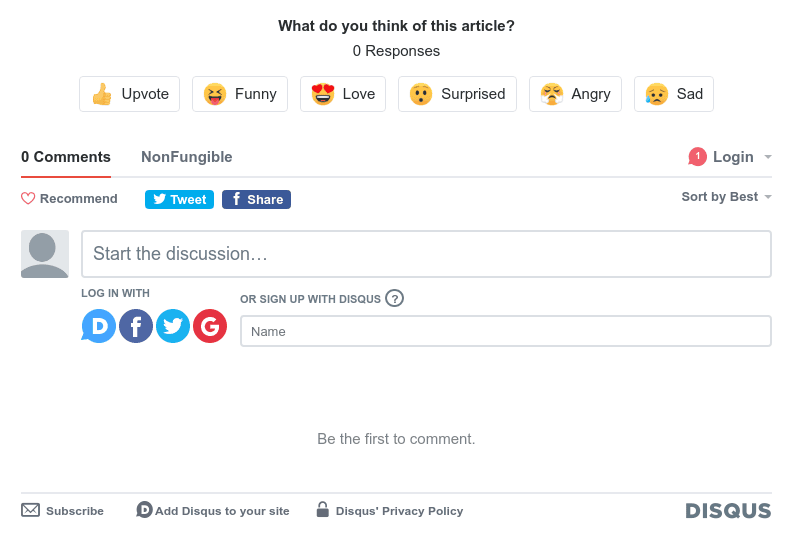Click the user avatar placeholder

[45, 254]
